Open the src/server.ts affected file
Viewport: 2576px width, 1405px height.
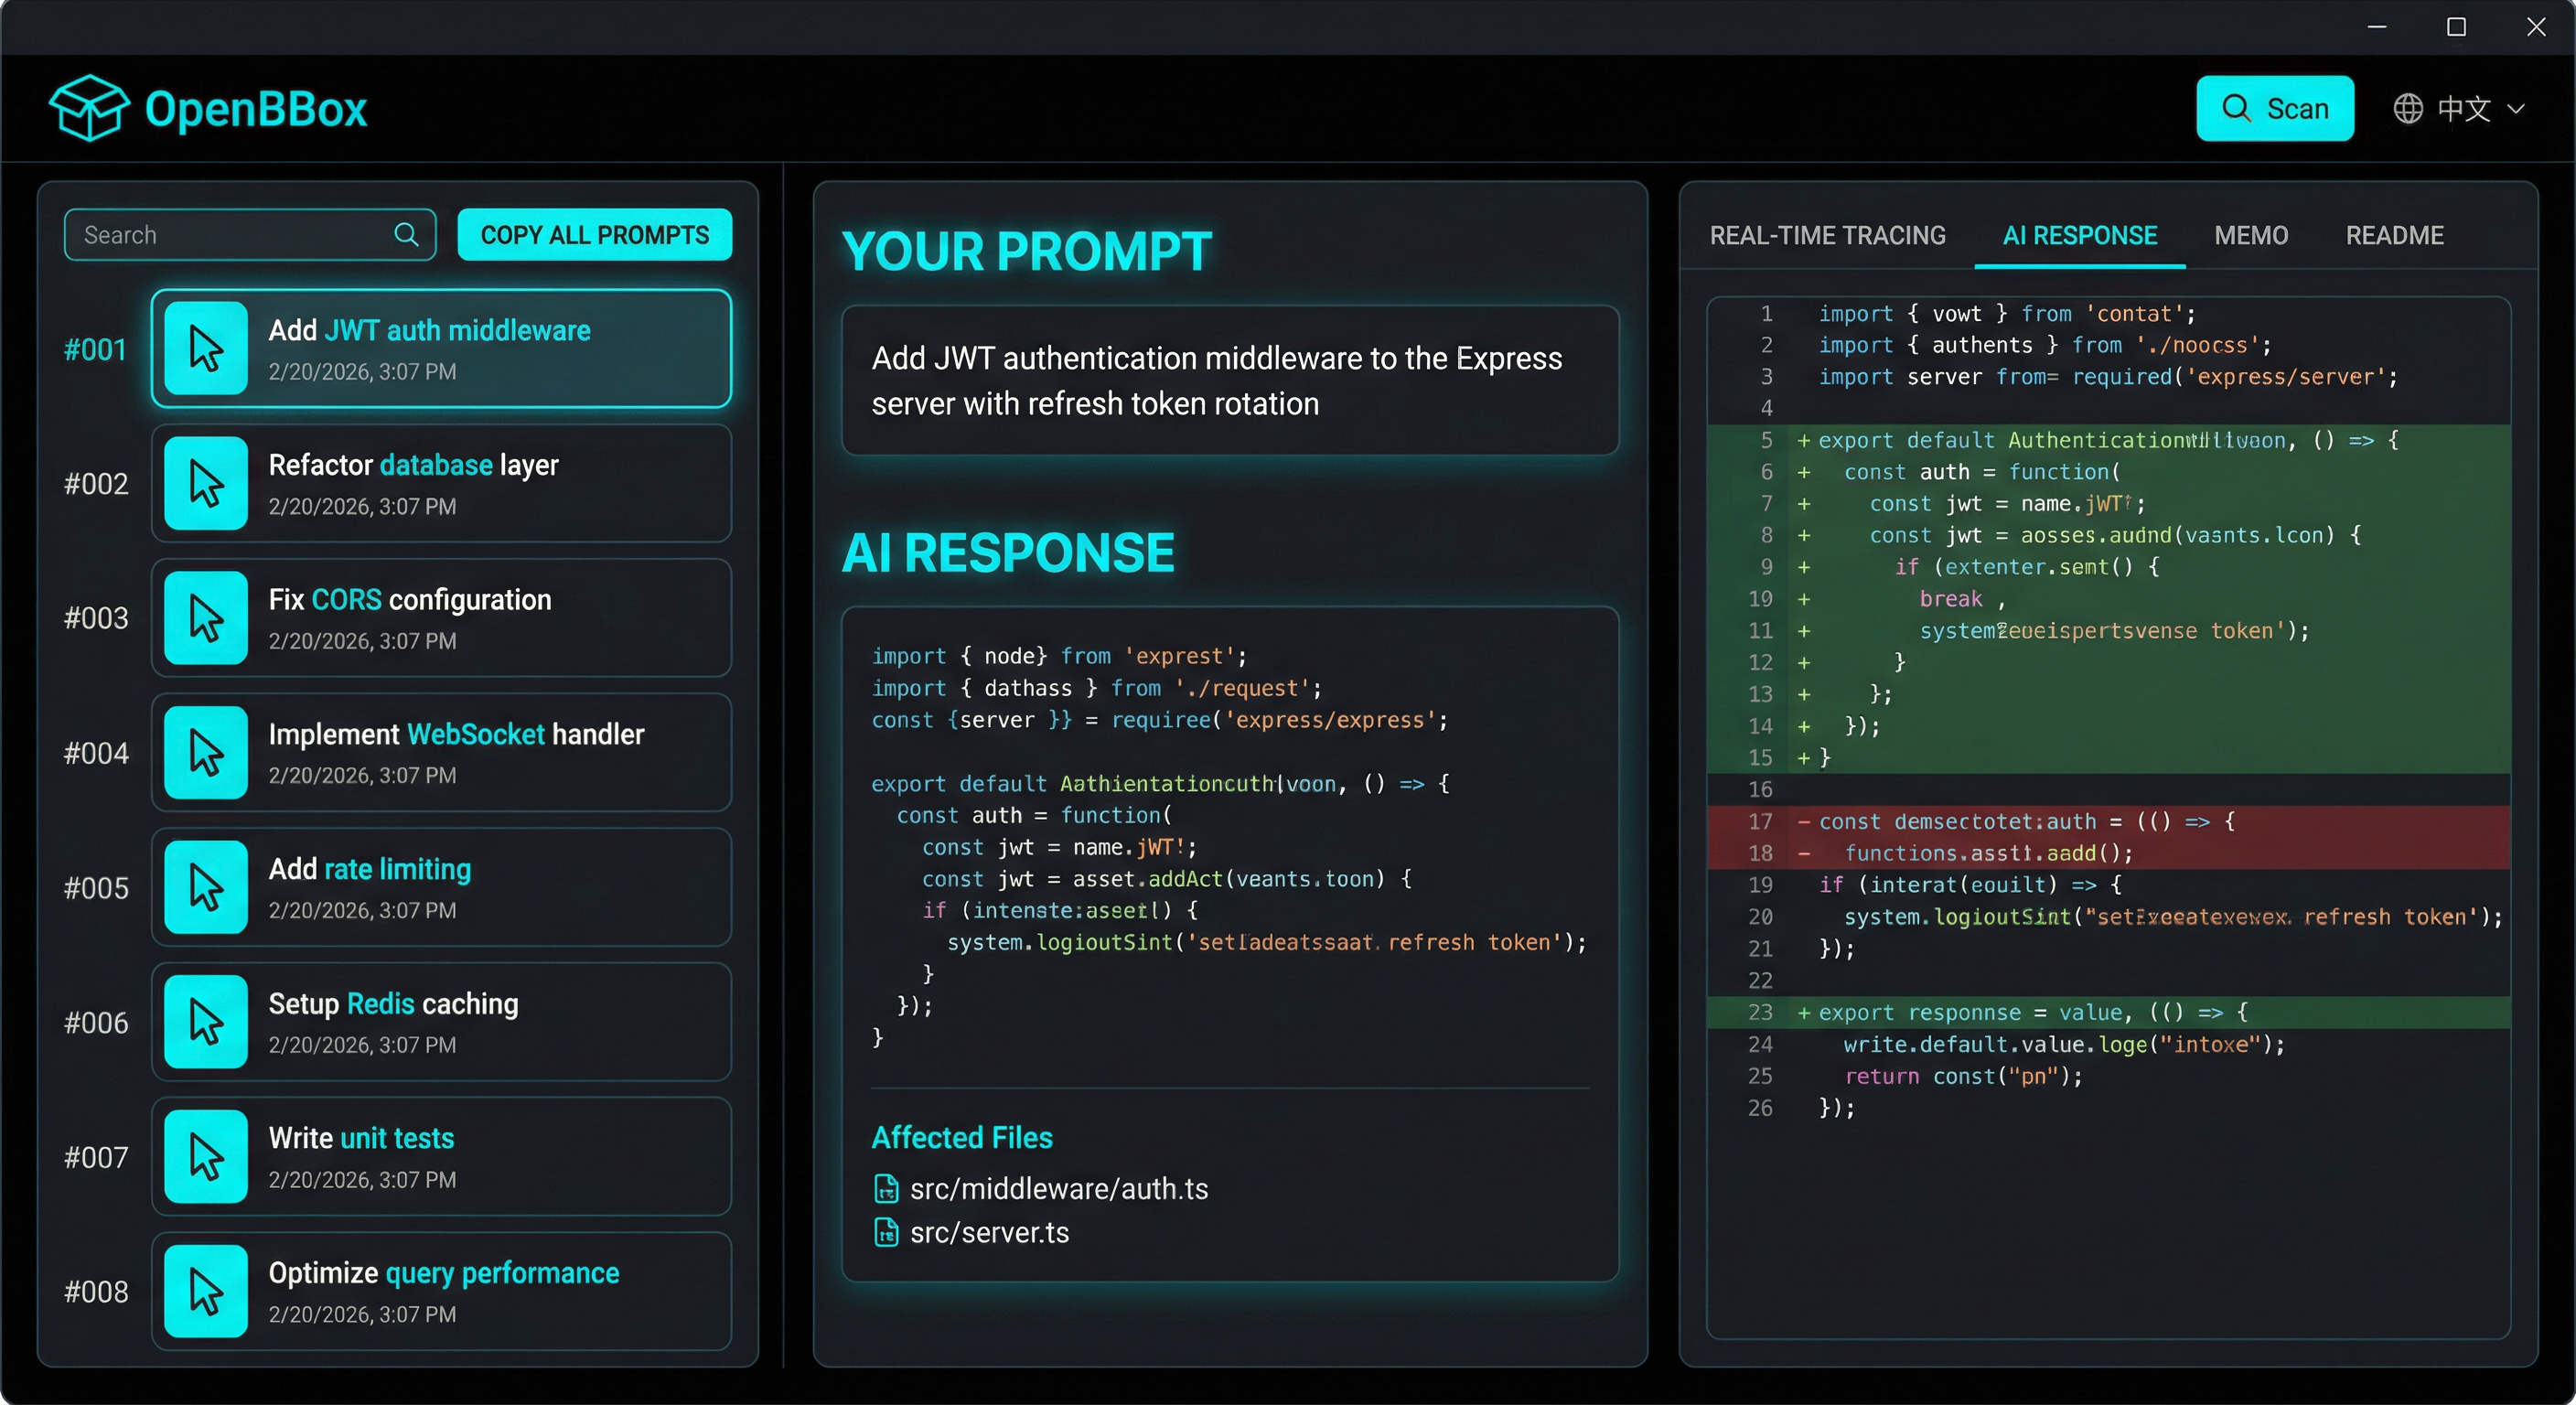tap(989, 1233)
